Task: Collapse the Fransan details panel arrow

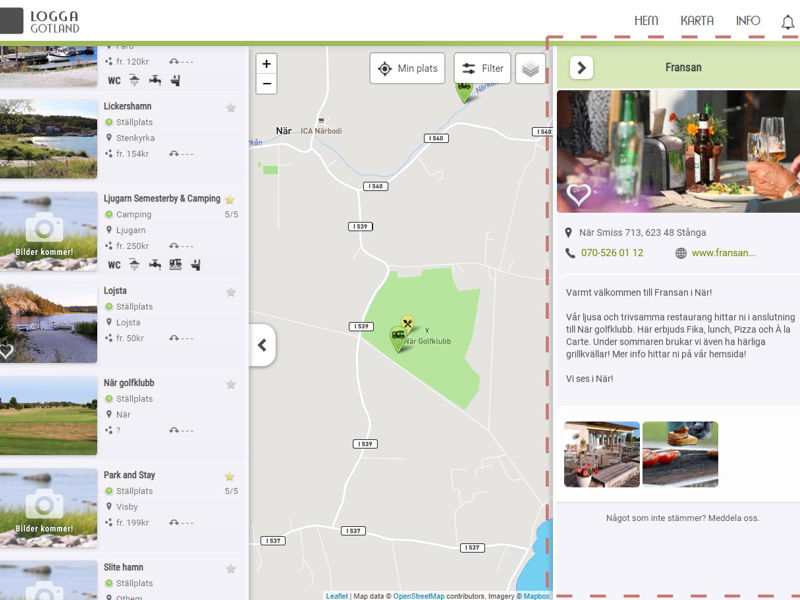Action: (581, 67)
